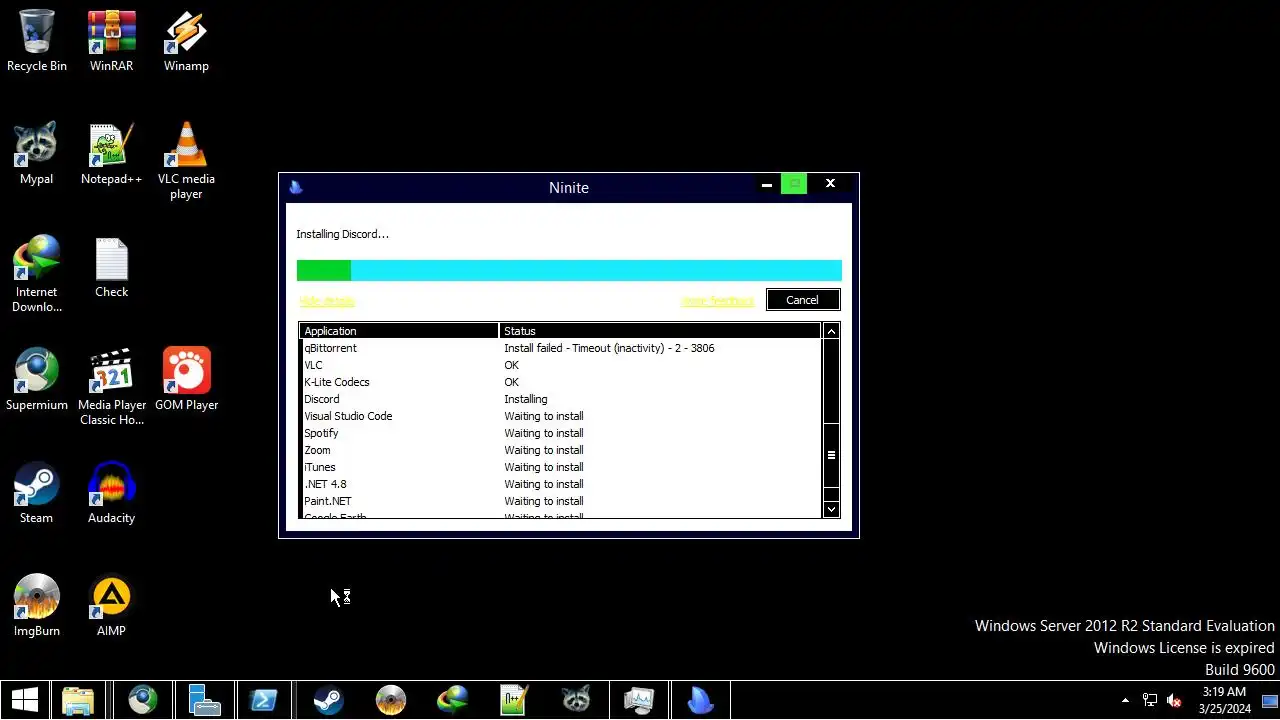Open File Explorer from the taskbar
Image resolution: width=1280 pixels, height=720 pixels.
tap(78, 700)
